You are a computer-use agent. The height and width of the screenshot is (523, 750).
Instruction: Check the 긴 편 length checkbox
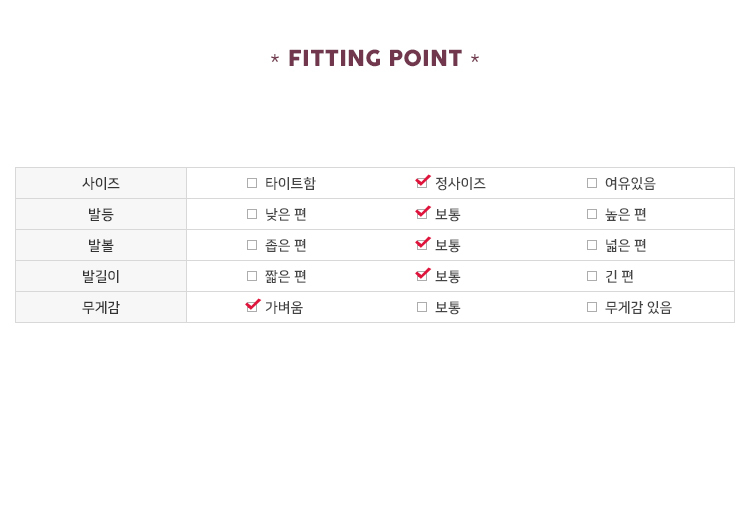click(x=592, y=276)
